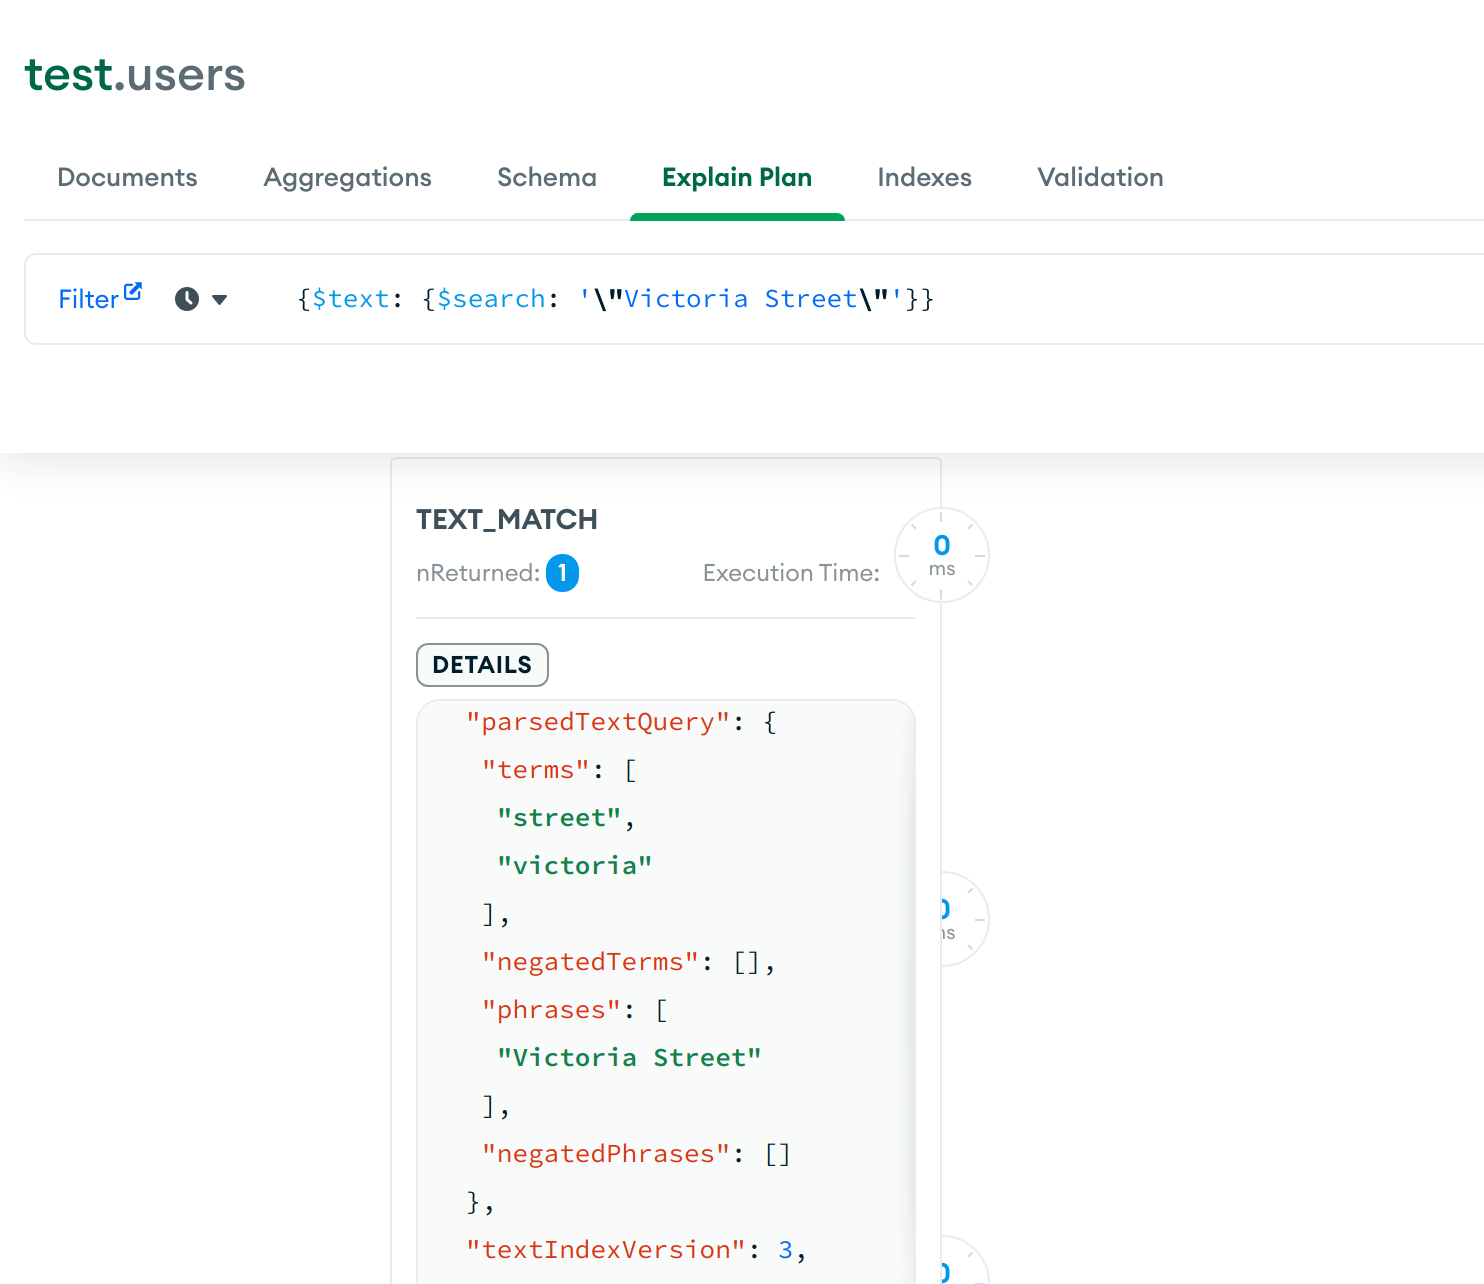Click the textIndexVersion value 3
Image resolution: width=1484 pixels, height=1284 pixels.
coord(785,1250)
